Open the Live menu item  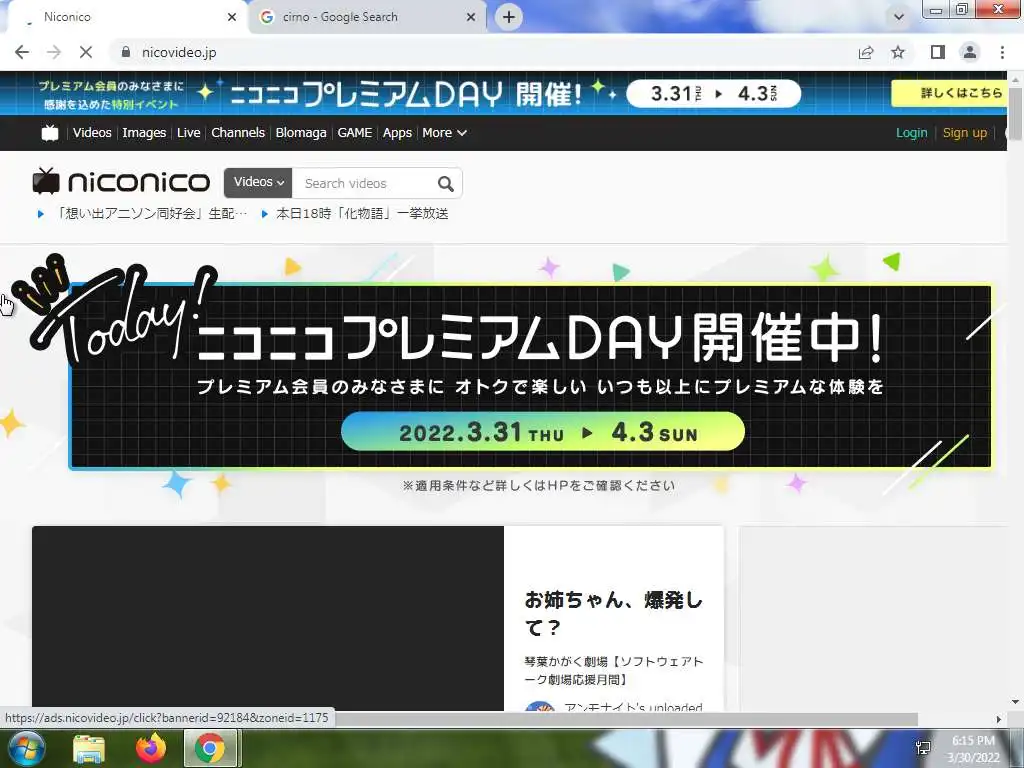point(189,133)
